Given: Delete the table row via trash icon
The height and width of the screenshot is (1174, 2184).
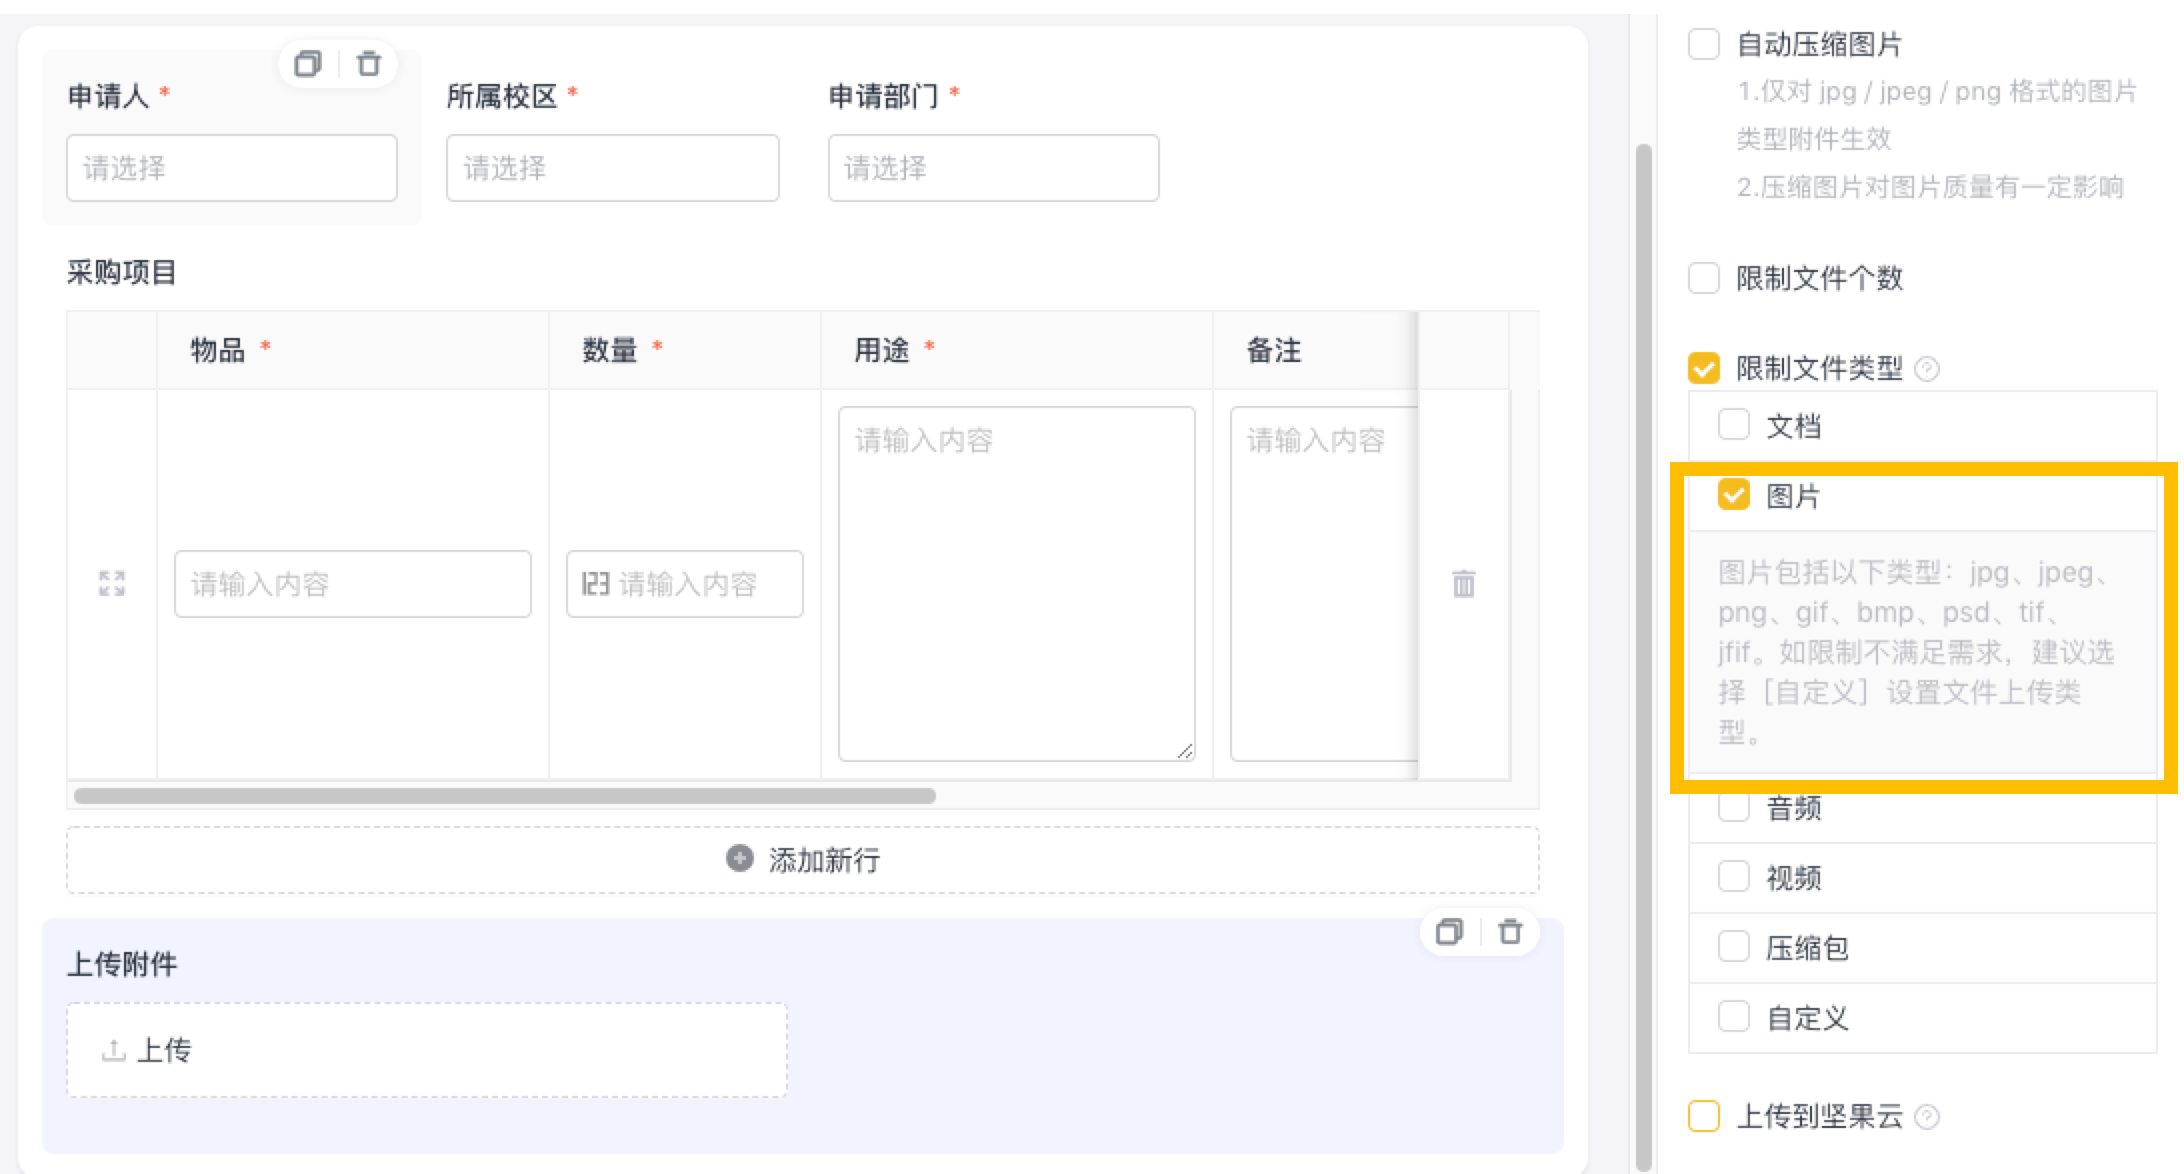Looking at the screenshot, I should (1463, 584).
